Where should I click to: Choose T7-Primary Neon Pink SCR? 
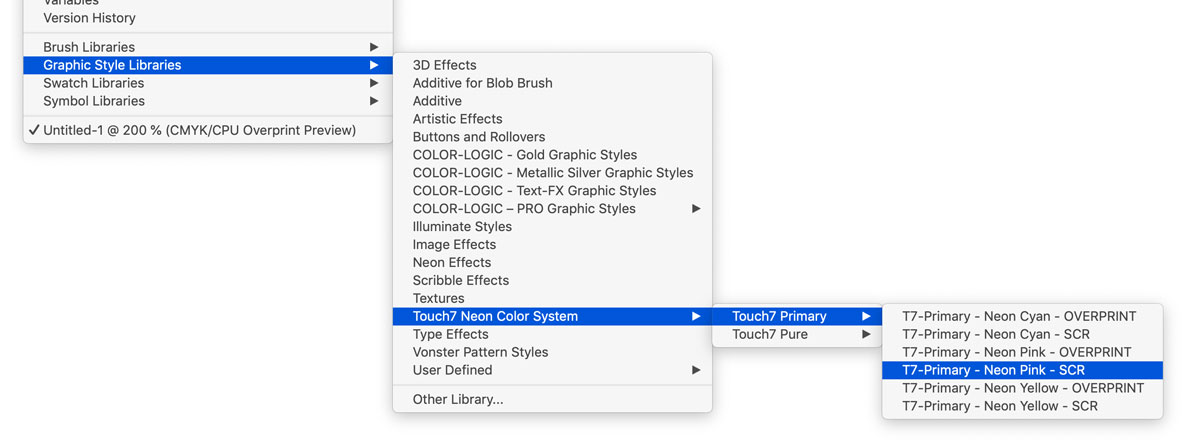click(1022, 371)
